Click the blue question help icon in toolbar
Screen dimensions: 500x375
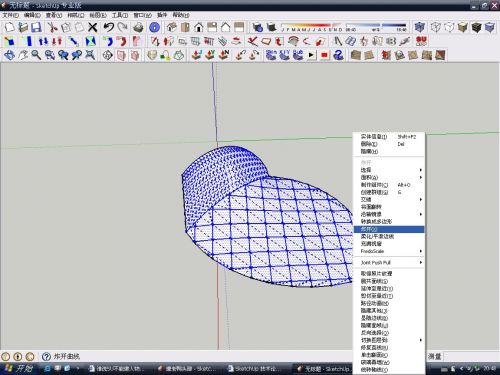coord(338,55)
